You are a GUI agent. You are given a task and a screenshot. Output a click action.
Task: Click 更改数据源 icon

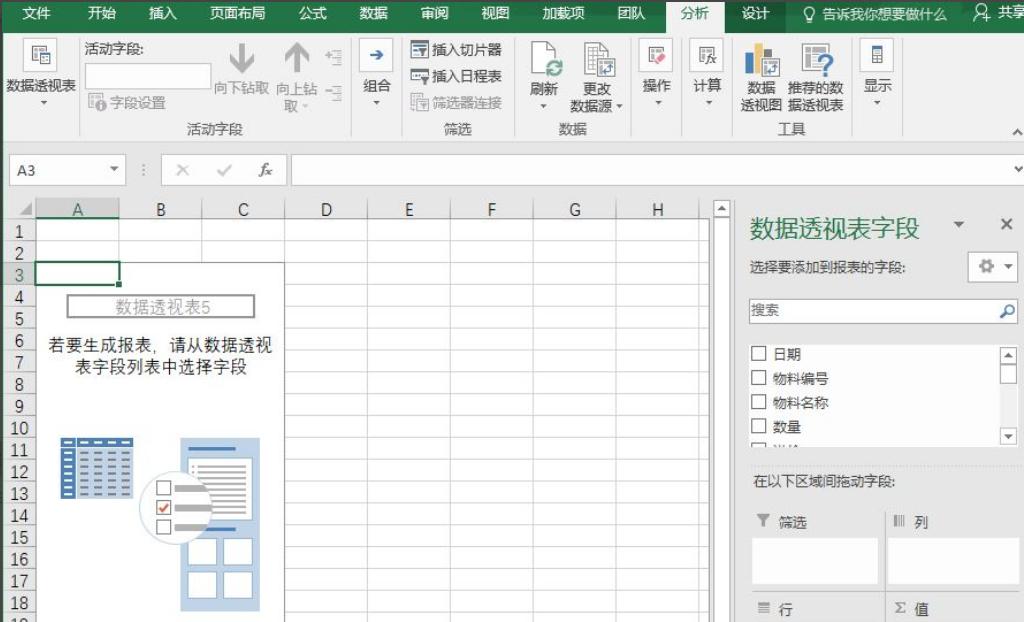click(x=600, y=59)
